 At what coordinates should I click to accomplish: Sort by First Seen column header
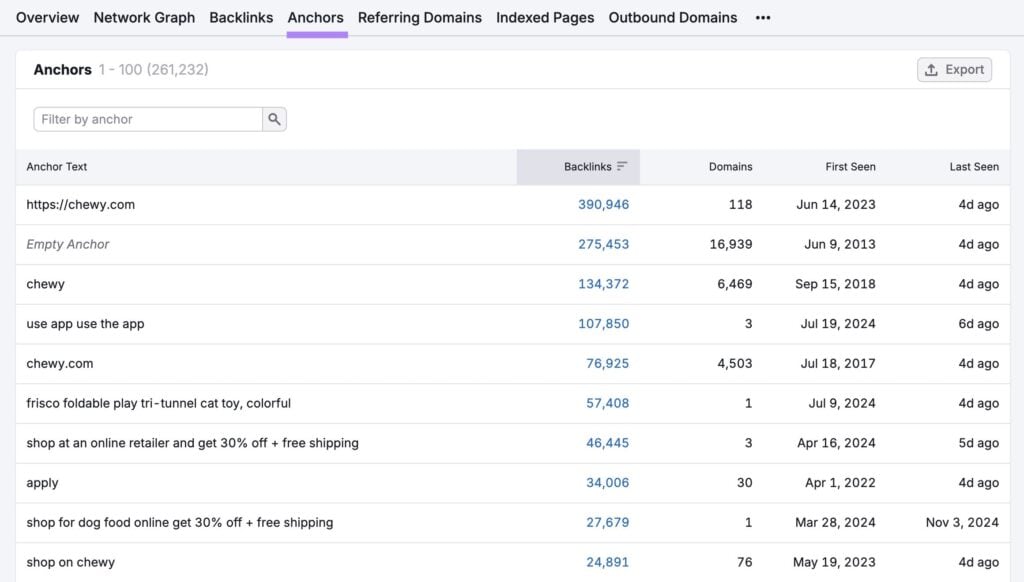[850, 167]
